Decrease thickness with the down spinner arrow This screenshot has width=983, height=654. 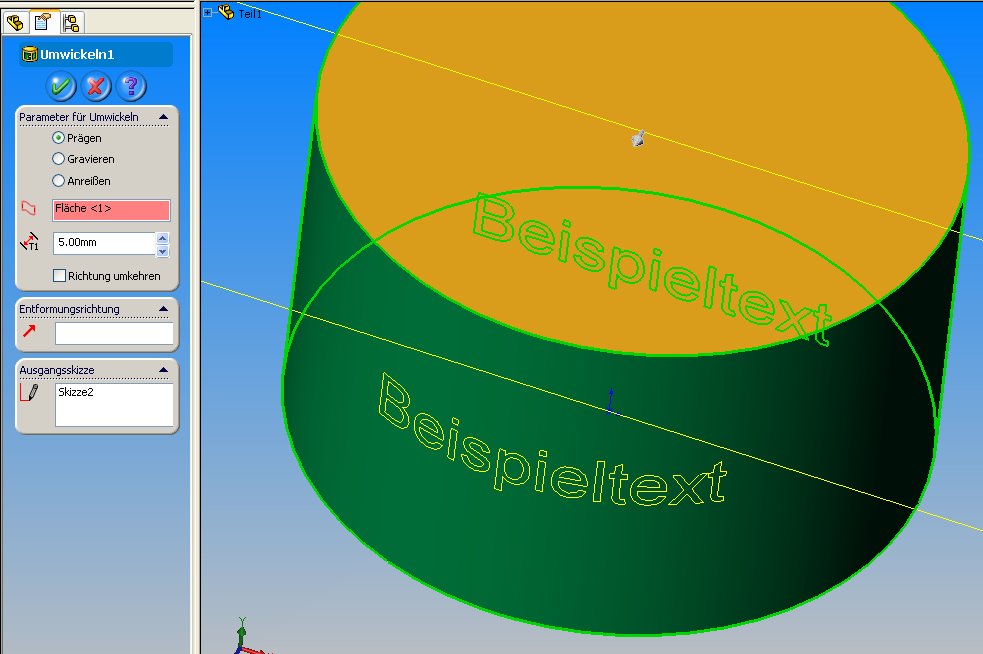coord(162,251)
